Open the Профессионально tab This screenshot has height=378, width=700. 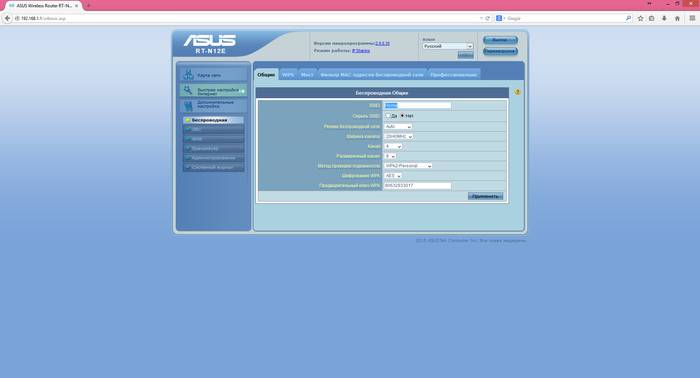click(454, 75)
